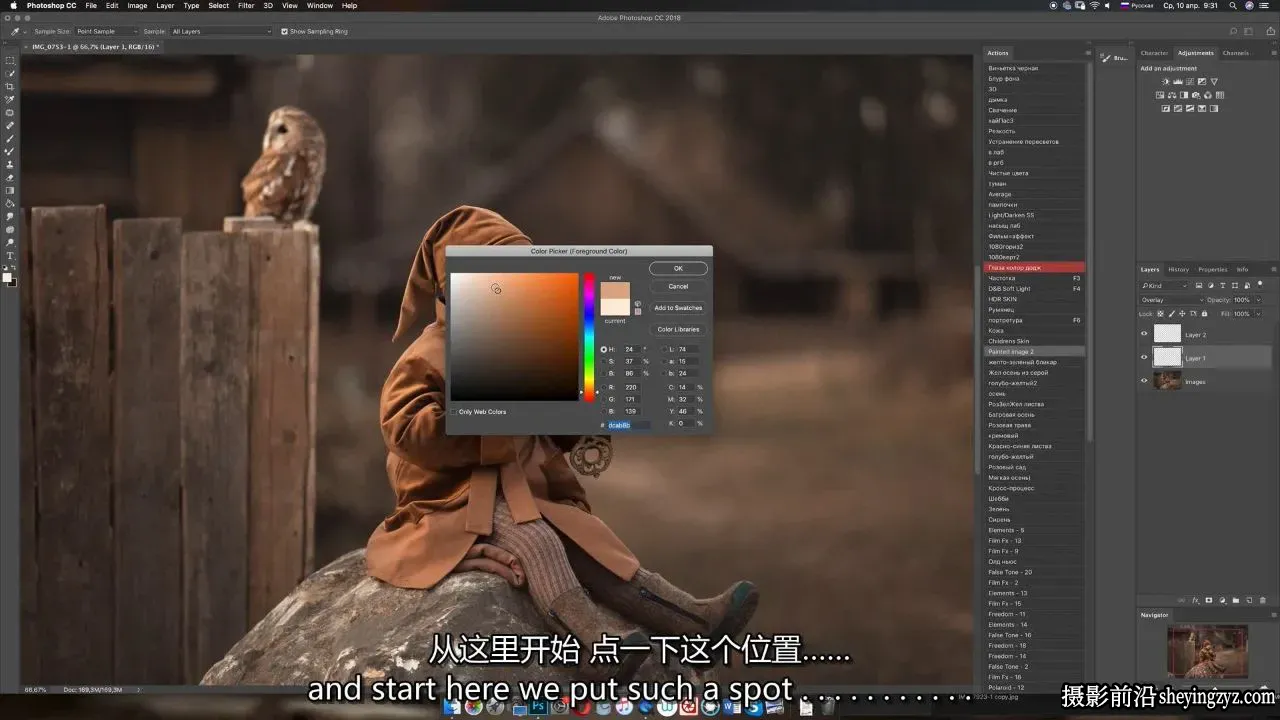Click the rainbow hue slider strip

point(589,337)
